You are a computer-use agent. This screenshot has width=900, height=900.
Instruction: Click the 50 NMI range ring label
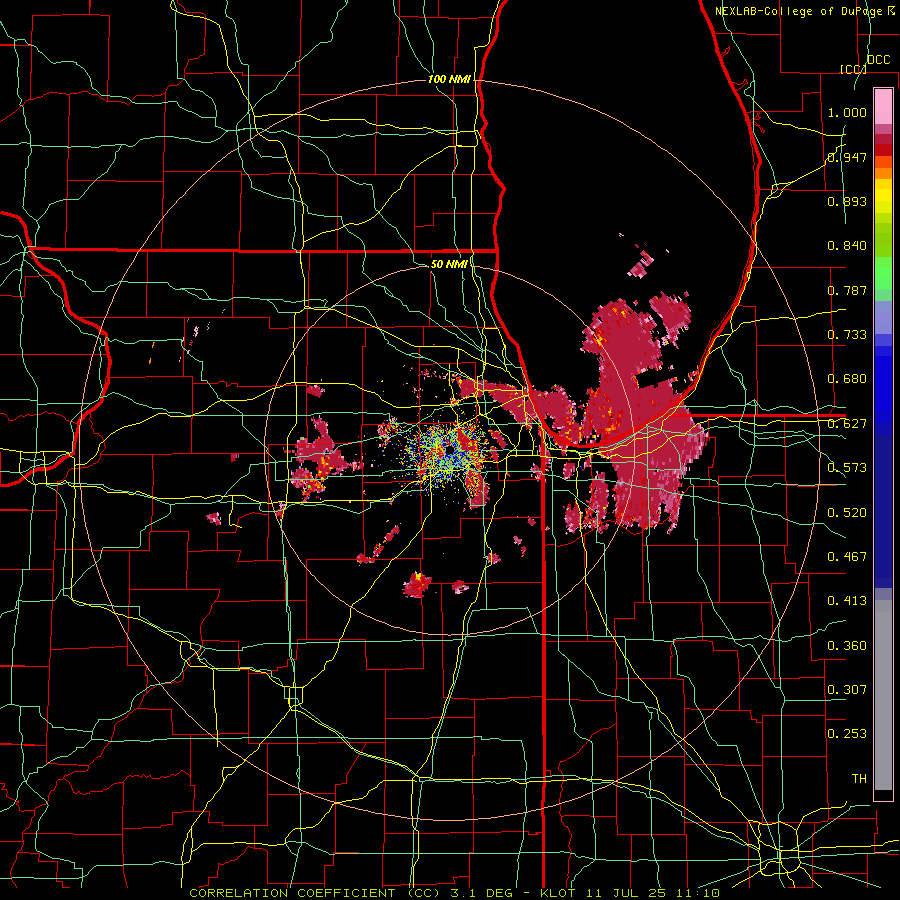click(449, 264)
